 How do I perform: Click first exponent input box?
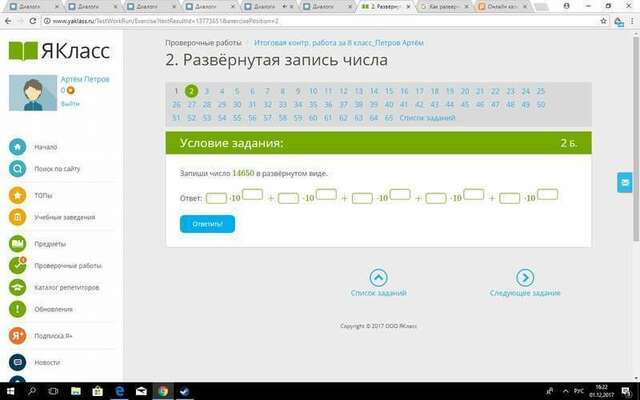[253, 194]
